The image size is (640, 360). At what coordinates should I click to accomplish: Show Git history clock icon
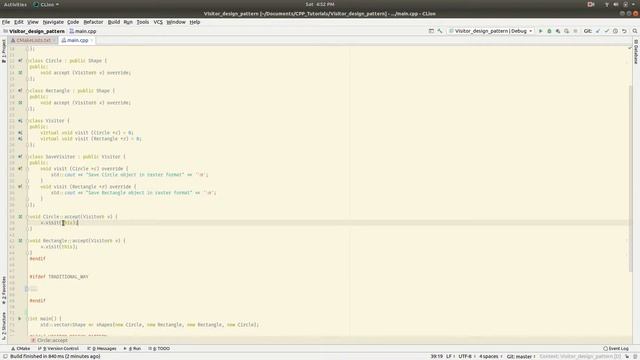[615, 31]
